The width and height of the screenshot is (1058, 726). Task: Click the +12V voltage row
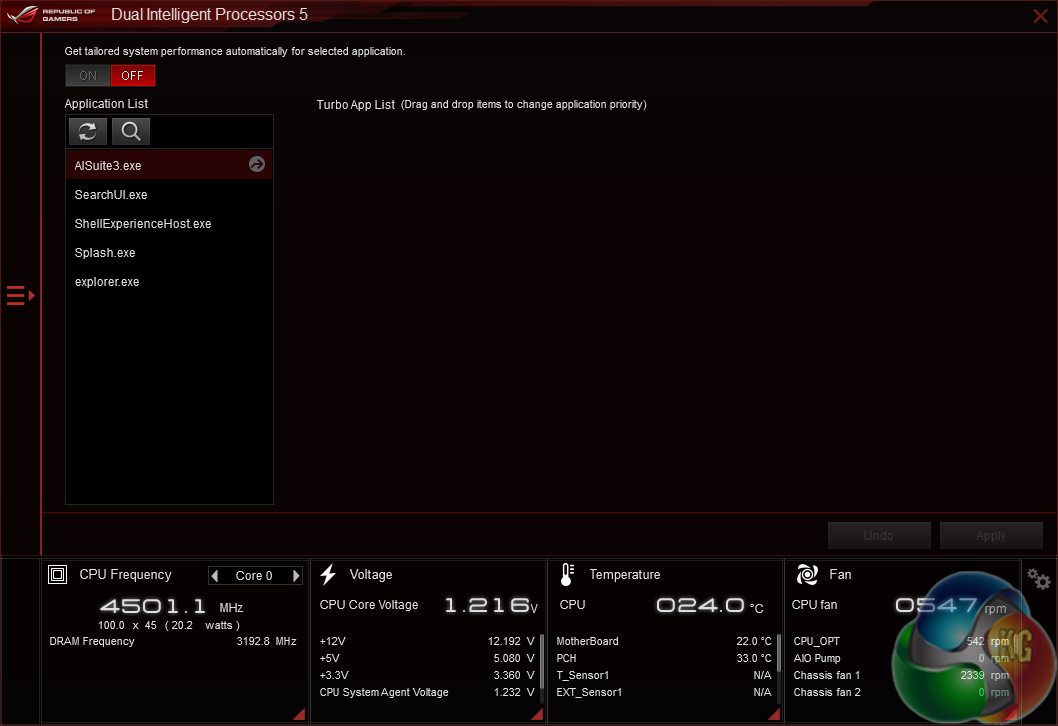[426, 641]
